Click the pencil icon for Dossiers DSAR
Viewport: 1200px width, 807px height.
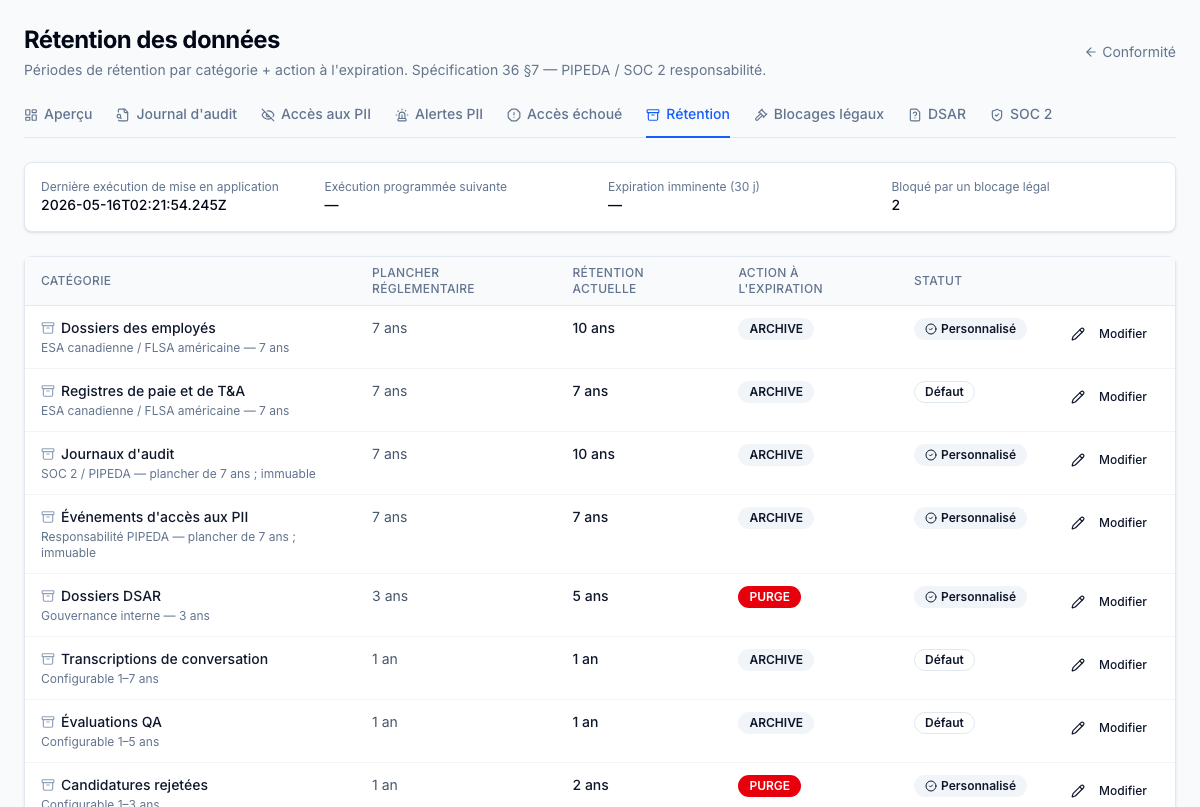[1078, 602]
